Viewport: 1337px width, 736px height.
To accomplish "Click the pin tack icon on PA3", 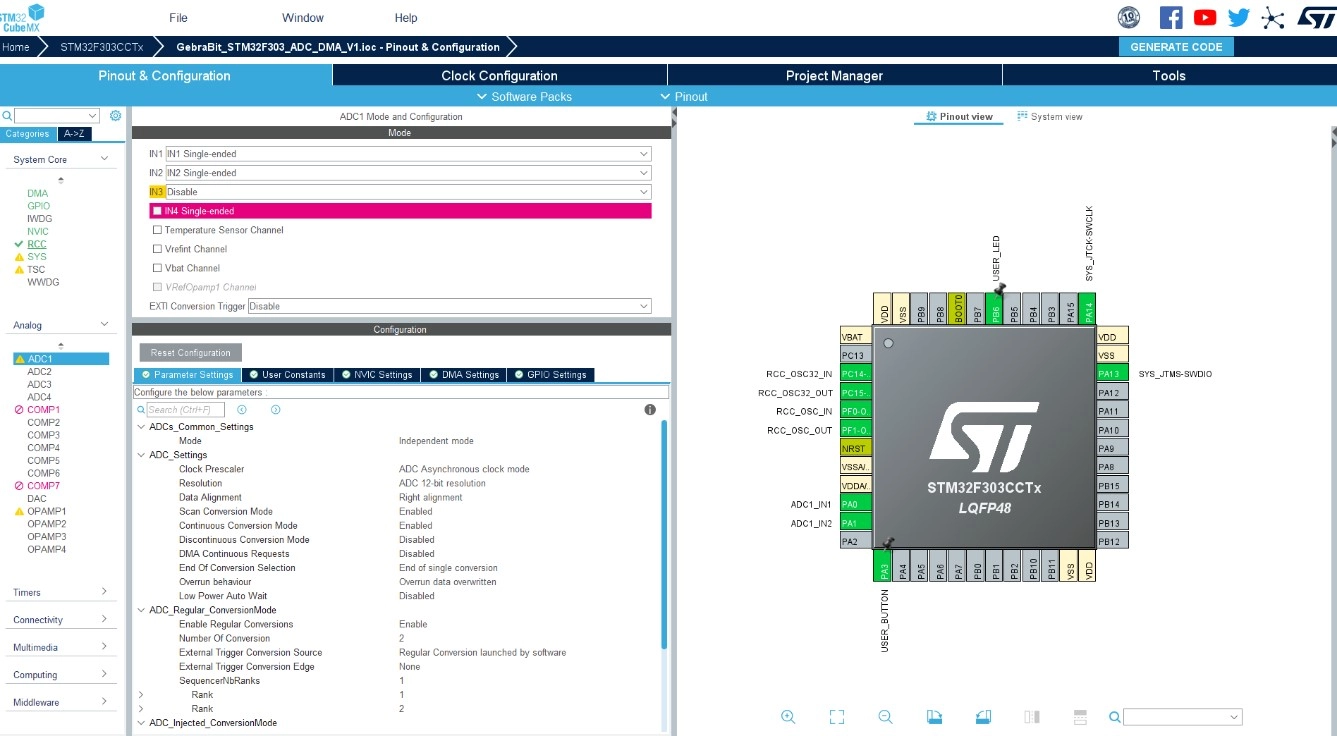I will (x=888, y=543).
